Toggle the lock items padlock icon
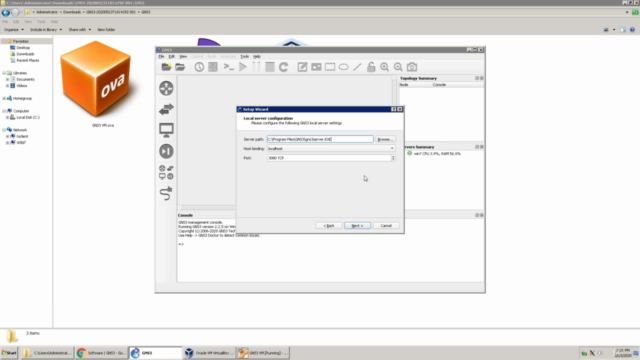The height and width of the screenshot is (360, 640). click(371, 67)
